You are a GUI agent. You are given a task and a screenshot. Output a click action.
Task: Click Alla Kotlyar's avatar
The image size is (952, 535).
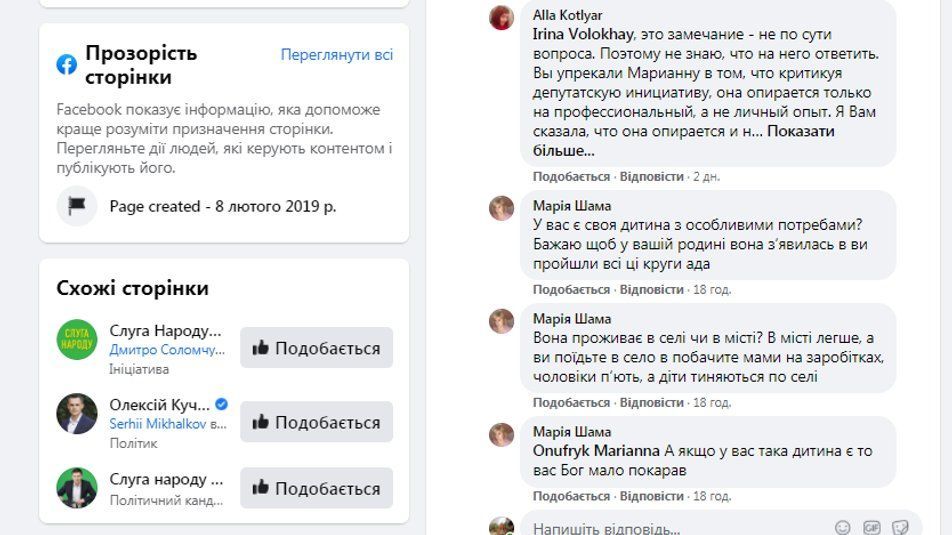[502, 17]
